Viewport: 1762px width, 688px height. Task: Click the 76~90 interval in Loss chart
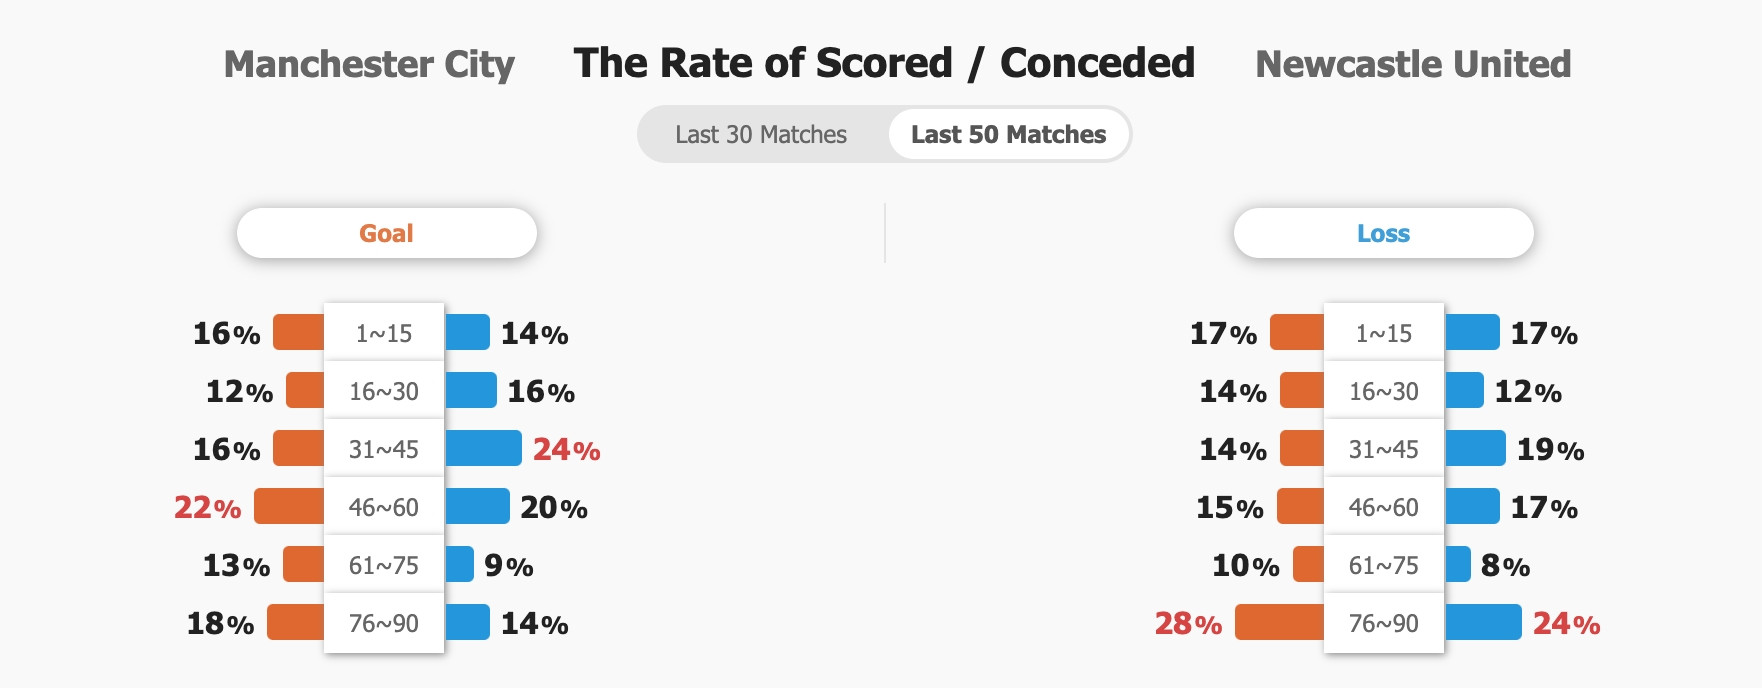coord(1384,623)
